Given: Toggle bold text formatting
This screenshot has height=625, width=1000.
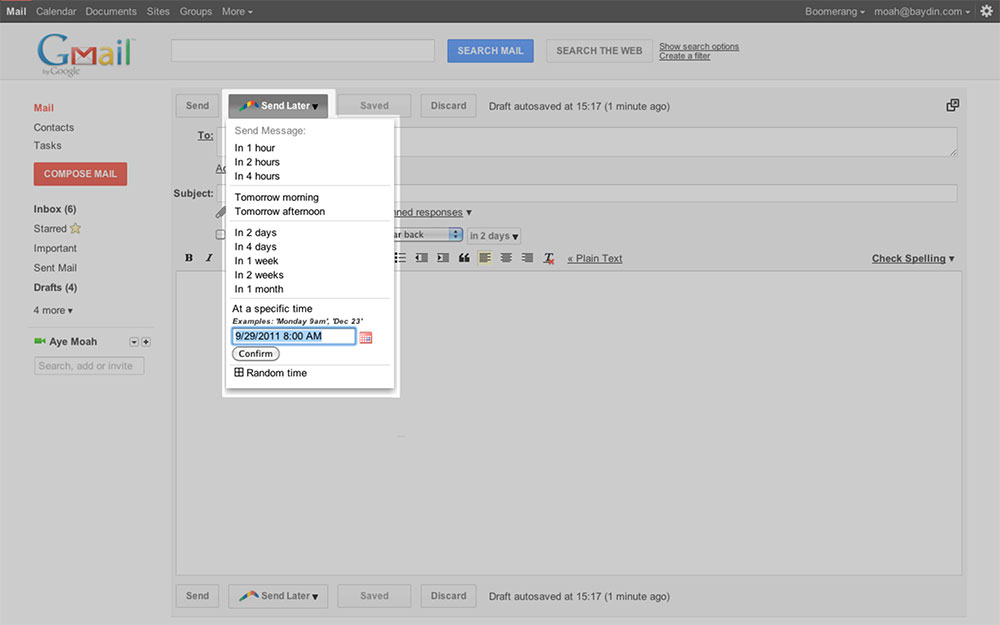Looking at the screenshot, I should coord(189,258).
